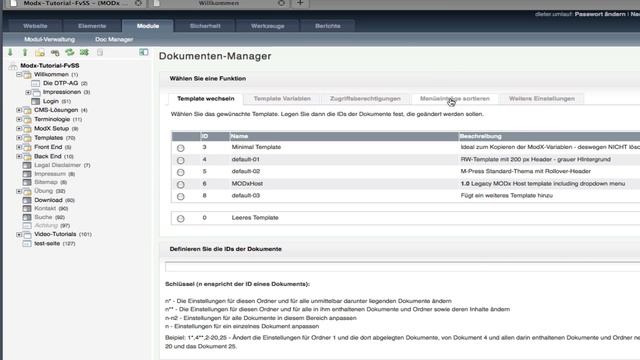Select the MODxHost template radio button
Screen dimensions: 640x360
(x=181, y=184)
